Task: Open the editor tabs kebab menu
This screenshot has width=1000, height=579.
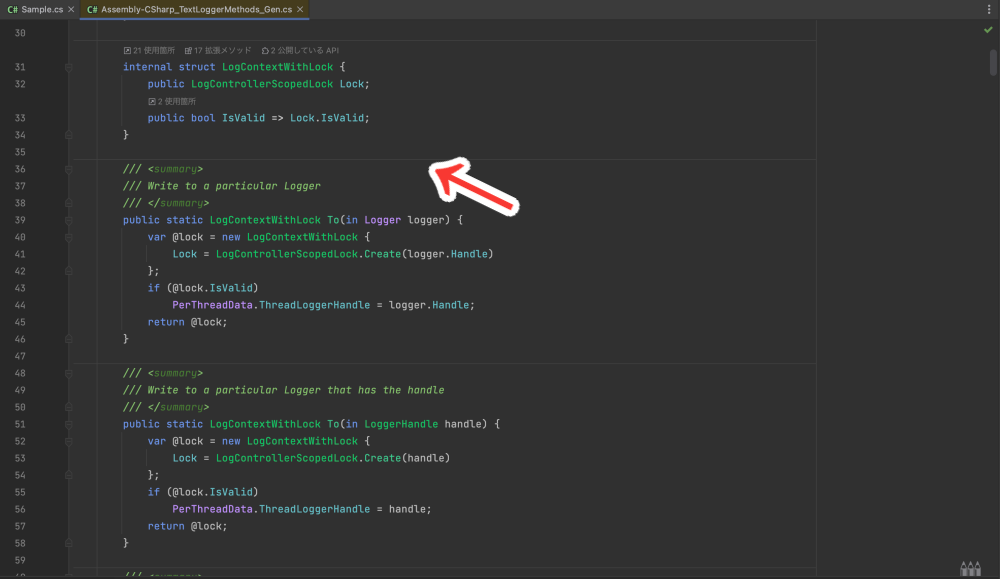Action: click(x=989, y=10)
